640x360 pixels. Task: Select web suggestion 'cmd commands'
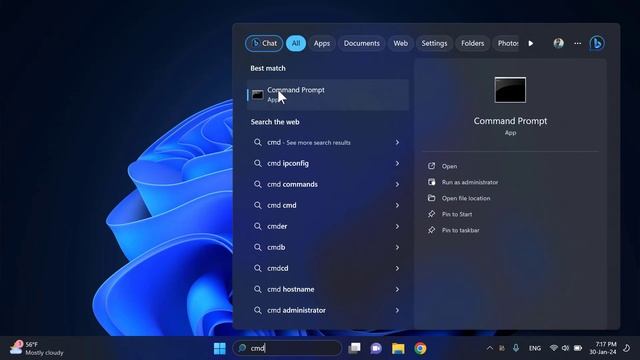click(328, 184)
